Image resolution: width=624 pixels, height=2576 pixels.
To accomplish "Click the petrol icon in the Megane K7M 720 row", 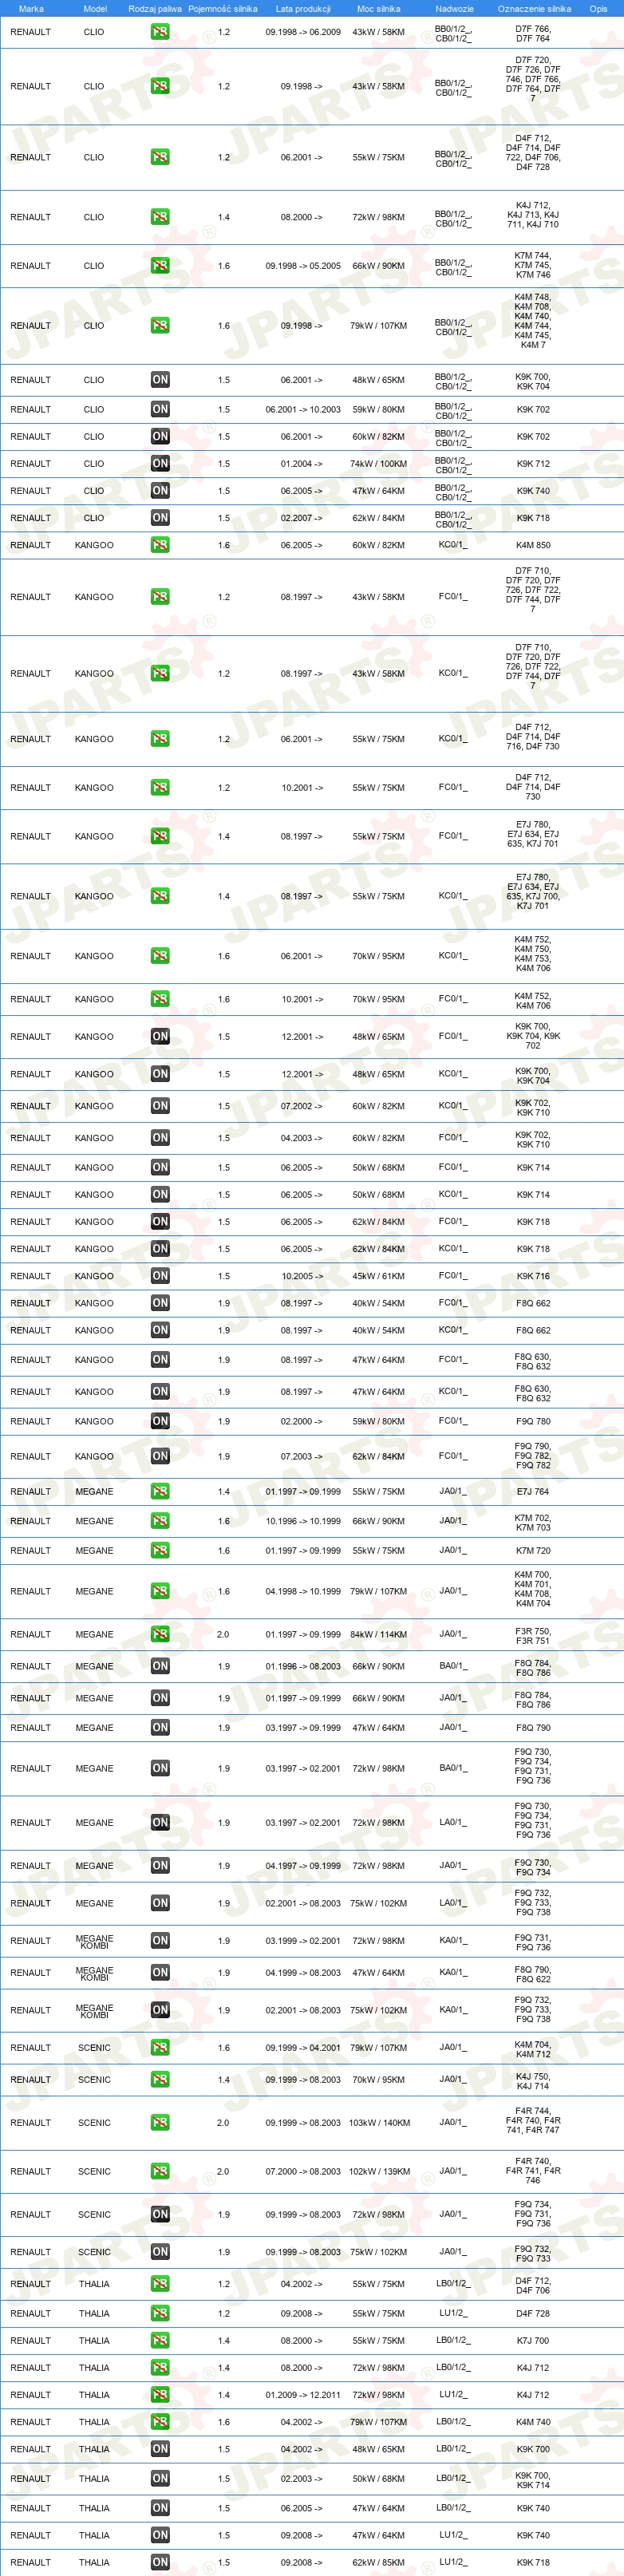I will 160,1550.
